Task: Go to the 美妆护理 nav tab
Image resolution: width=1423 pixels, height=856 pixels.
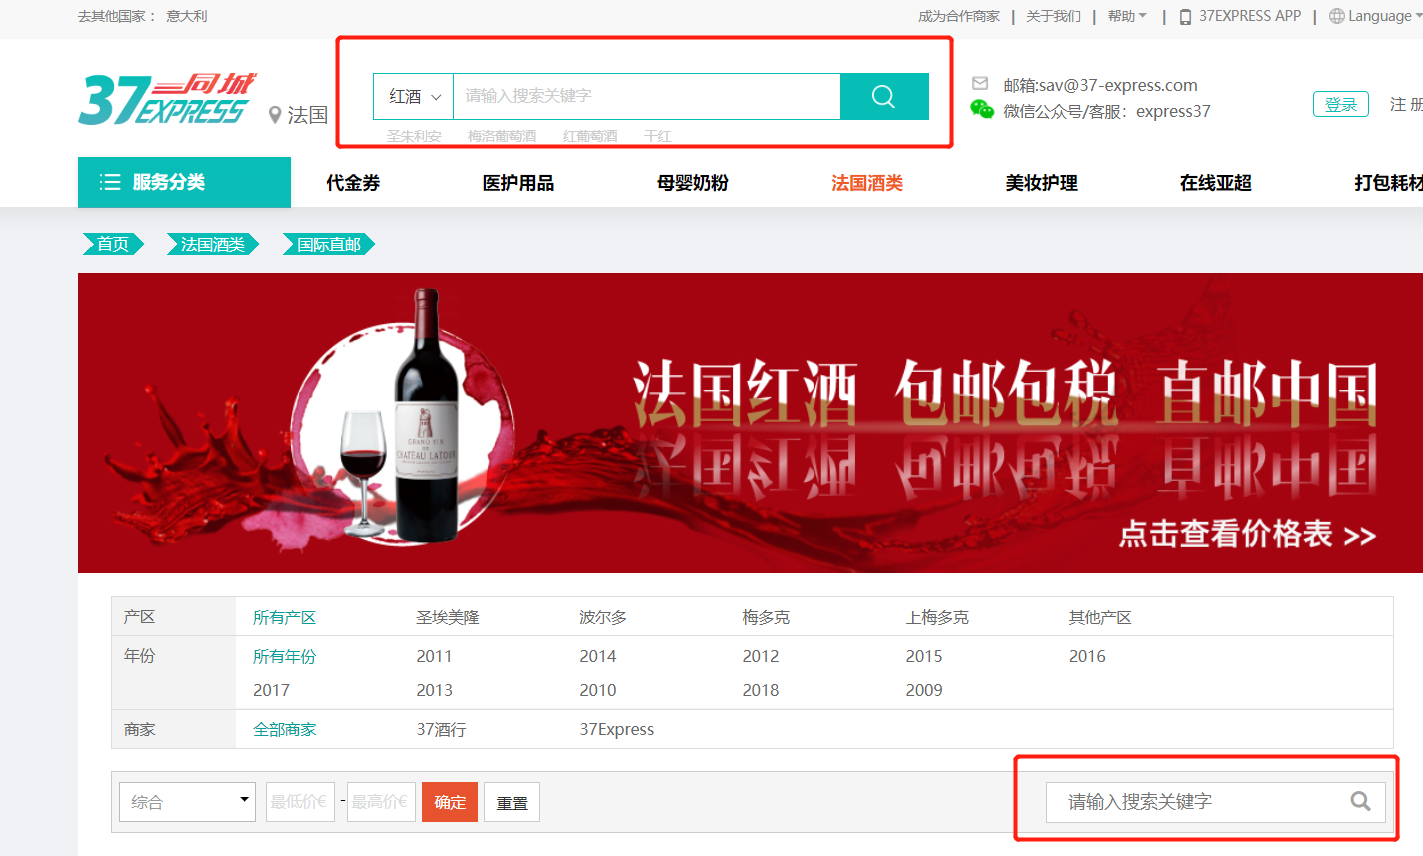Action: 1041,183
